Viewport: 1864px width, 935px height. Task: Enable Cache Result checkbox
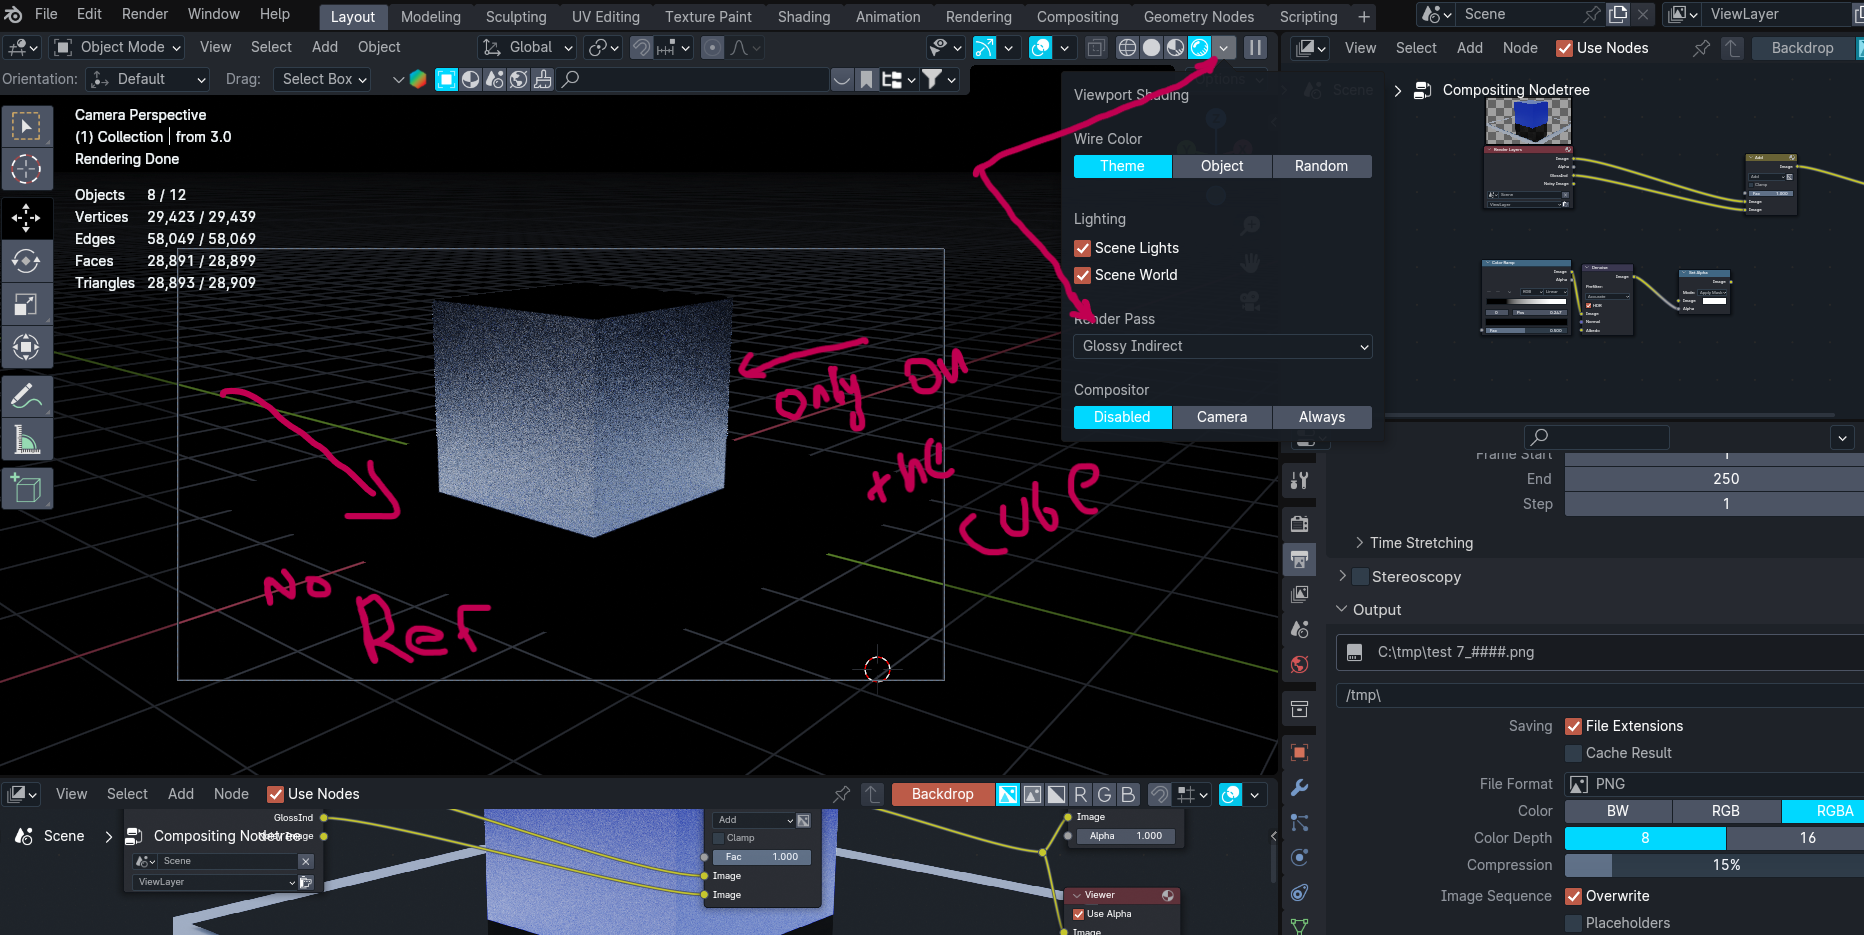(x=1574, y=753)
